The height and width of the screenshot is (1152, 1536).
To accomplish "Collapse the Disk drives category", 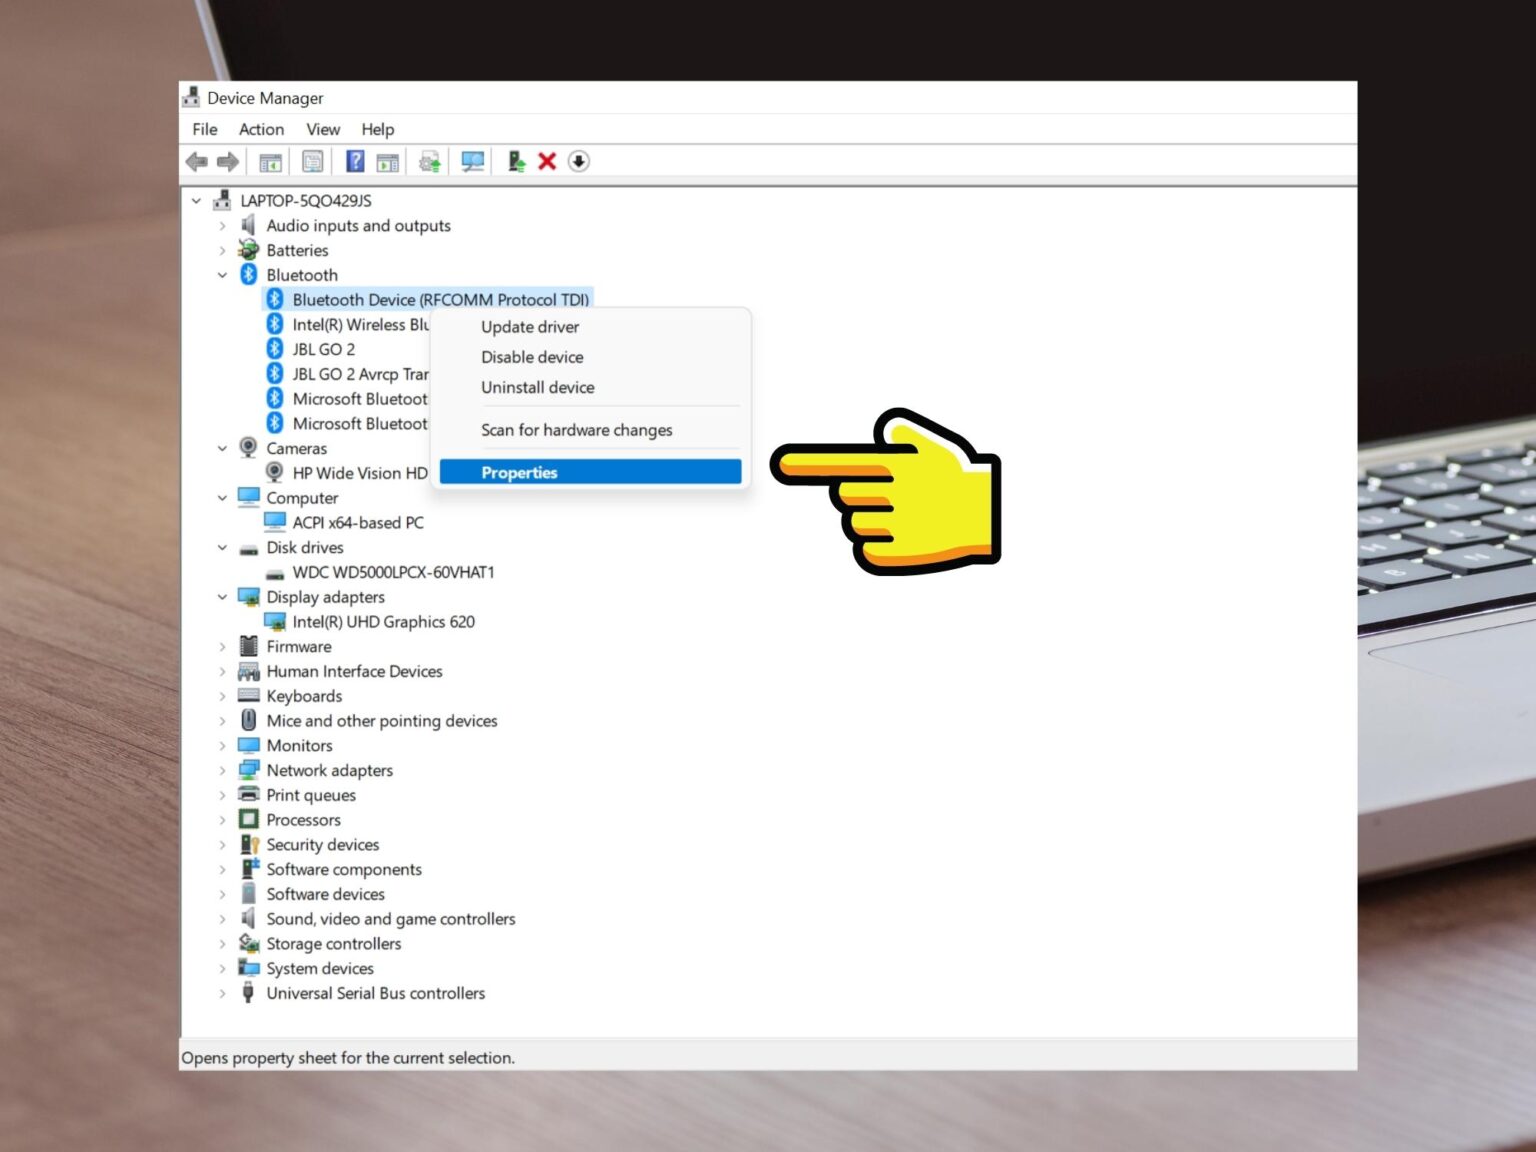I will 222,547.
